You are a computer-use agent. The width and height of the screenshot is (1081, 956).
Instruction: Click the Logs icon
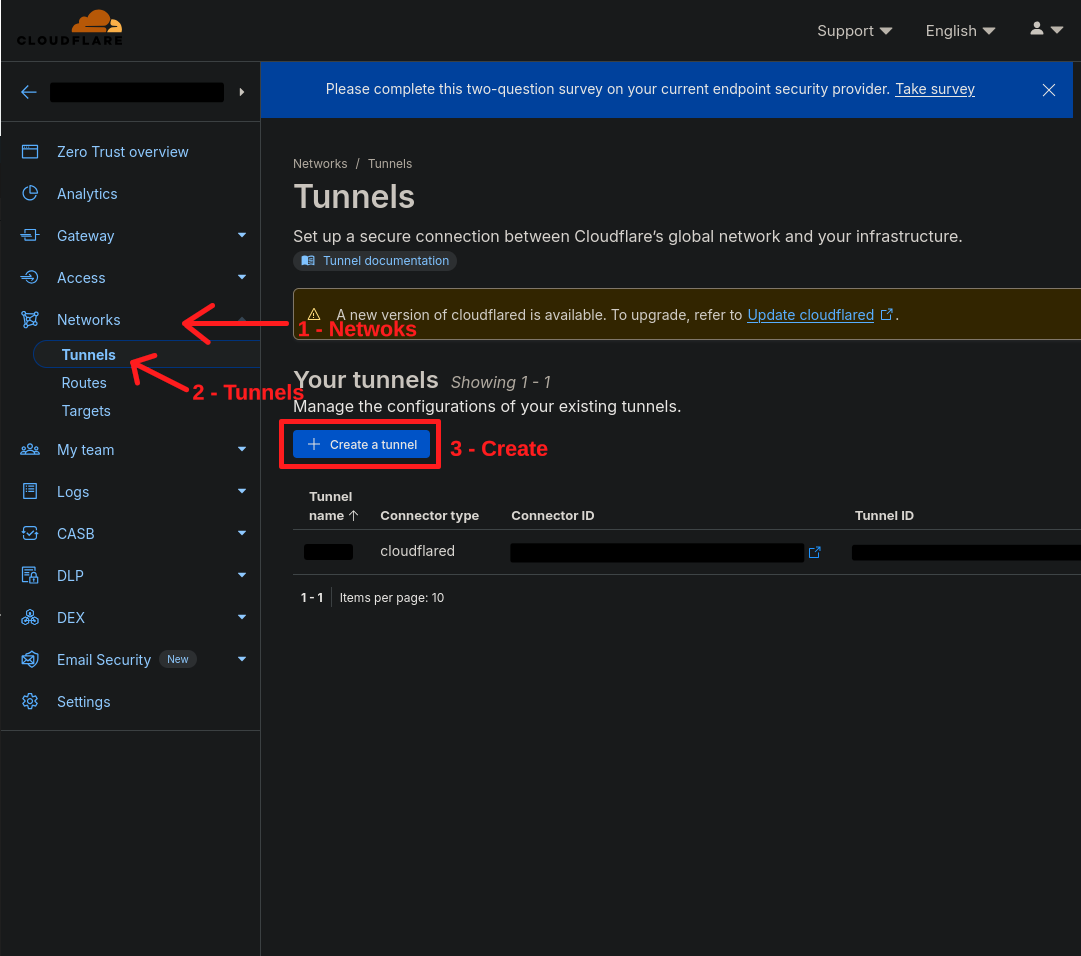point(30,491)
